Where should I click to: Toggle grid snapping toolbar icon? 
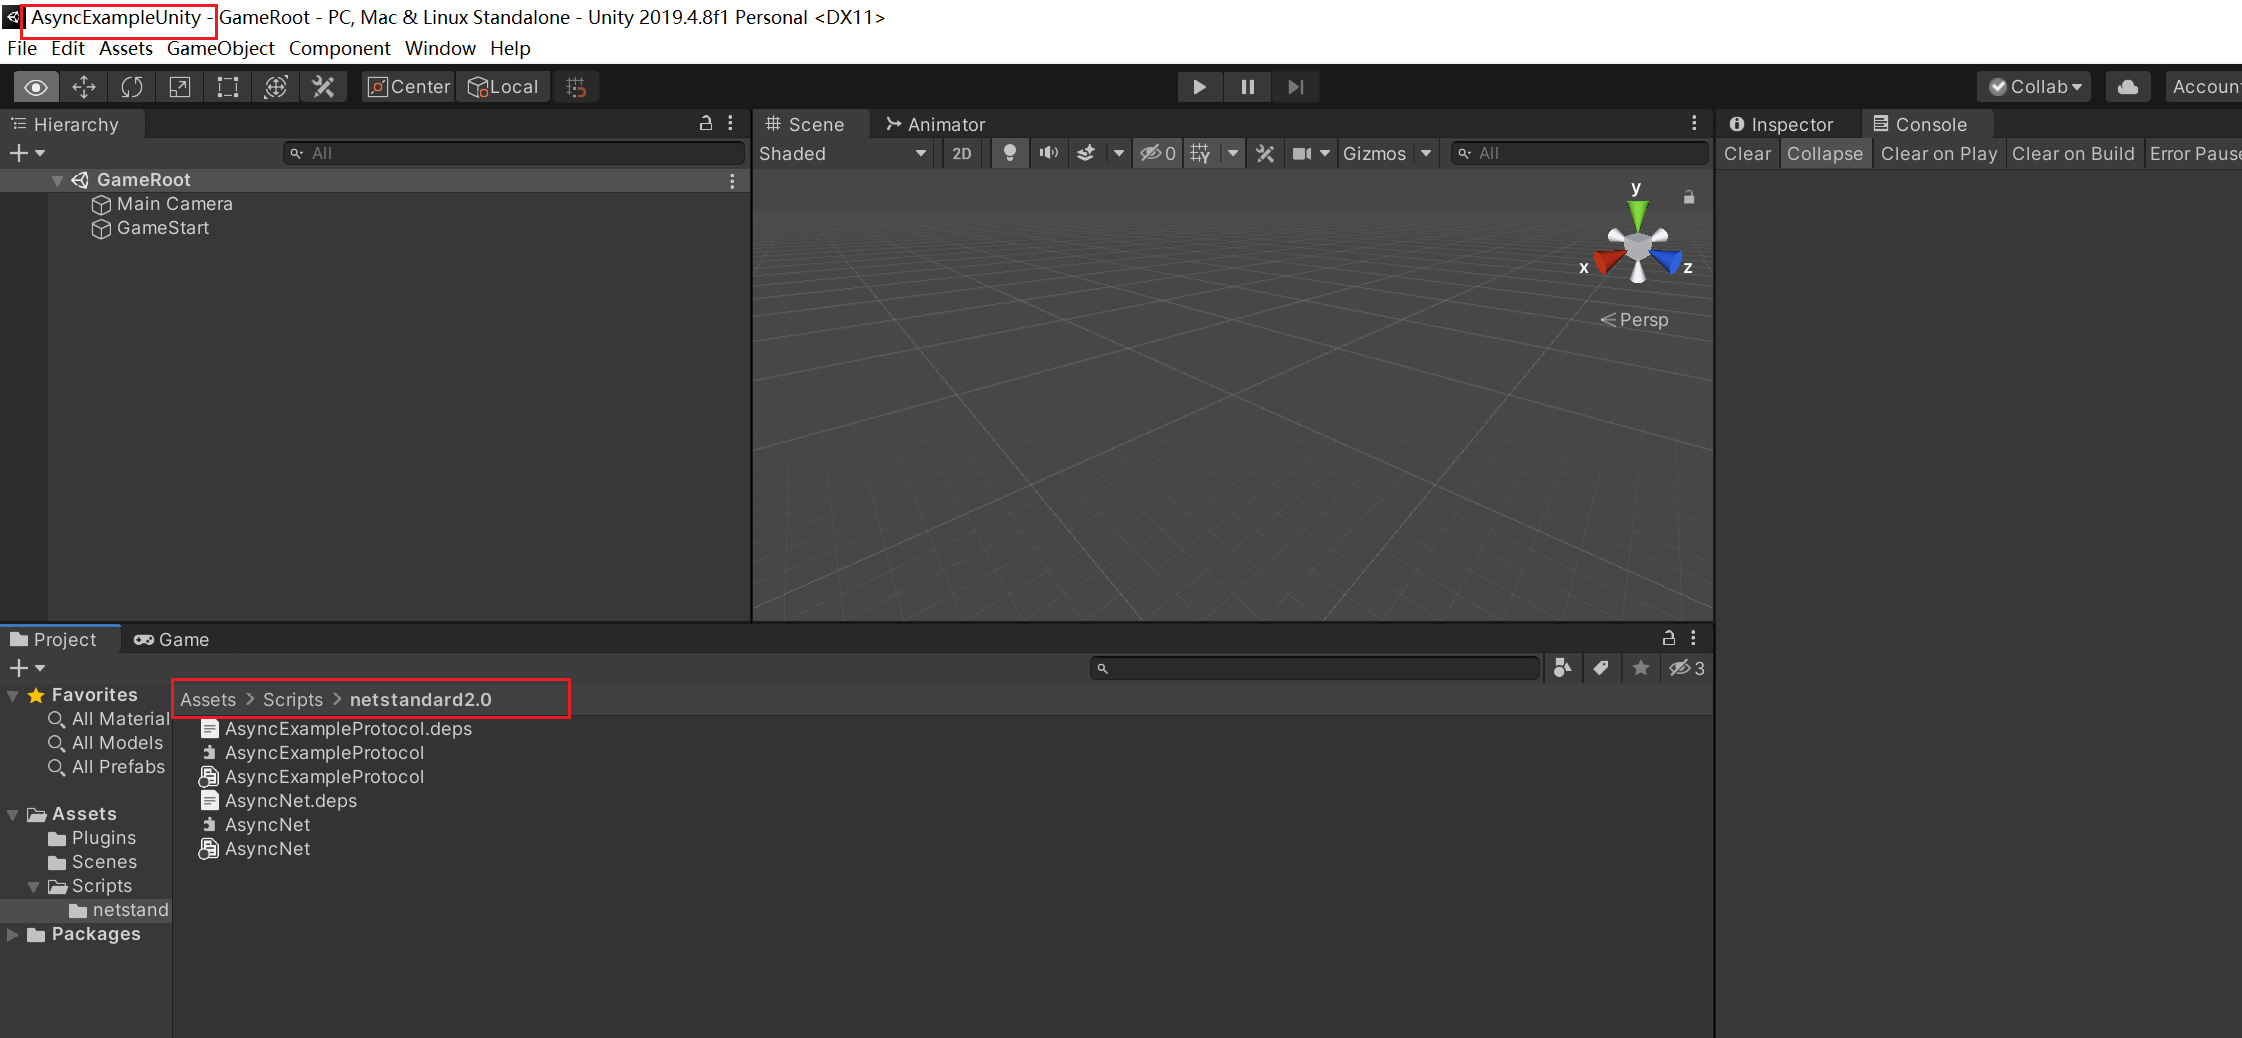point(576,87)
